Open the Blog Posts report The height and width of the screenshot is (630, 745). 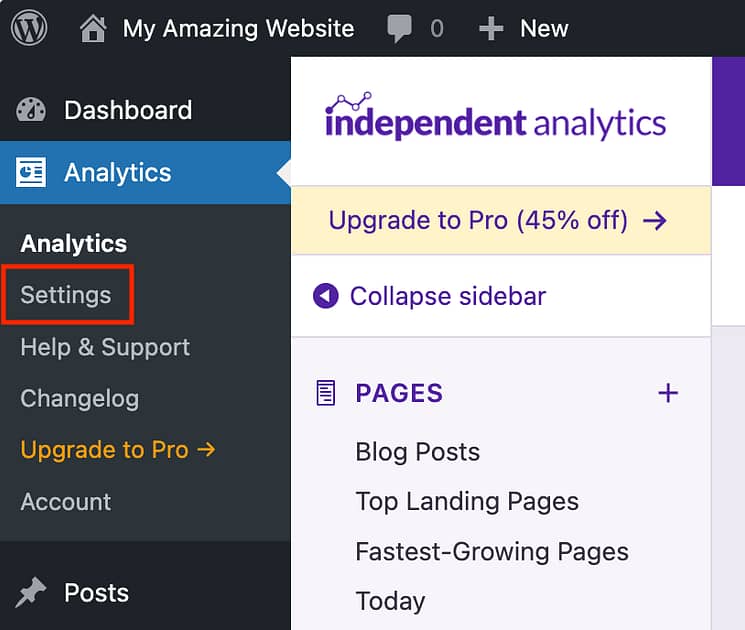417,451
